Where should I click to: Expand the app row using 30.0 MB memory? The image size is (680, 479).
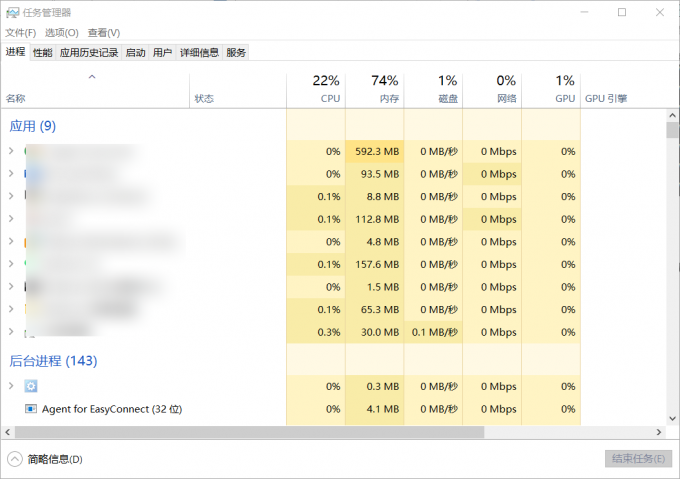tap(11, 332)
